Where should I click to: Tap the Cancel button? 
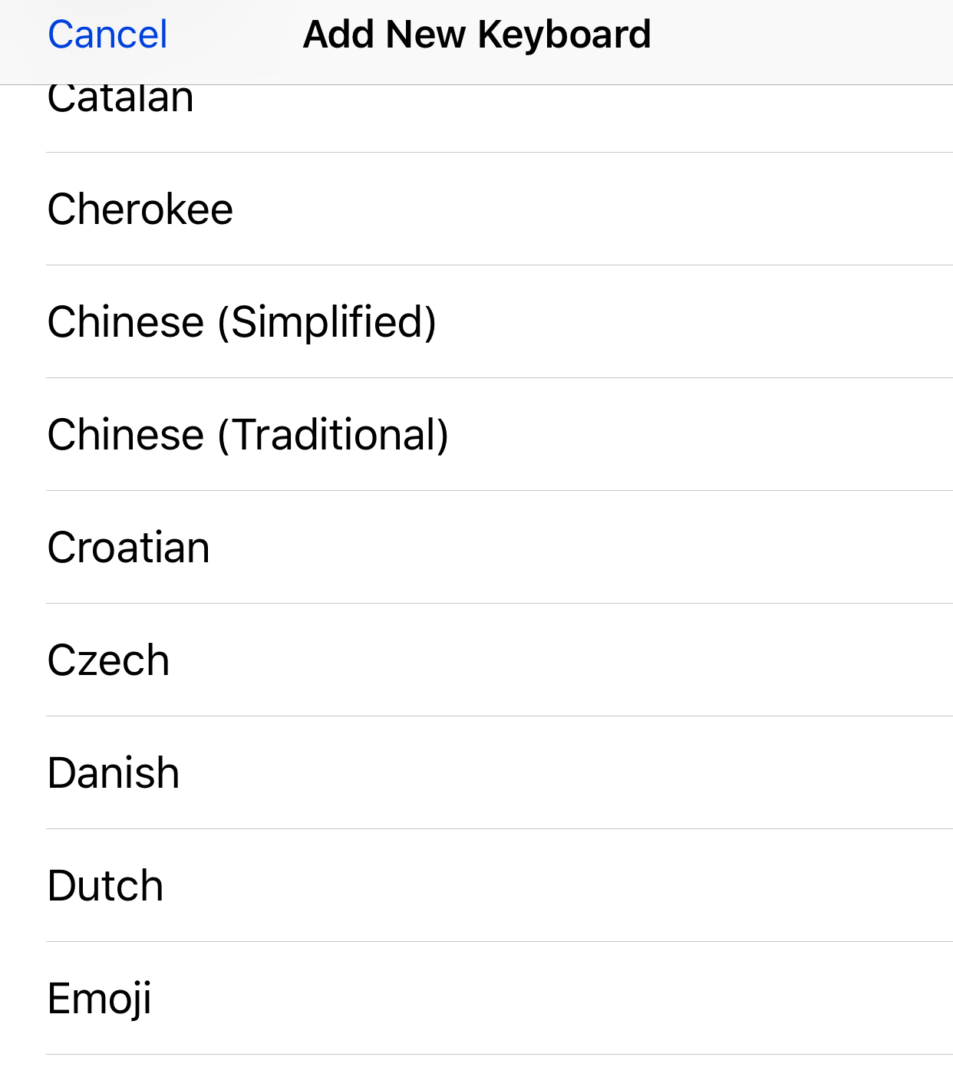pyautogui.click(x=107, y=35)
